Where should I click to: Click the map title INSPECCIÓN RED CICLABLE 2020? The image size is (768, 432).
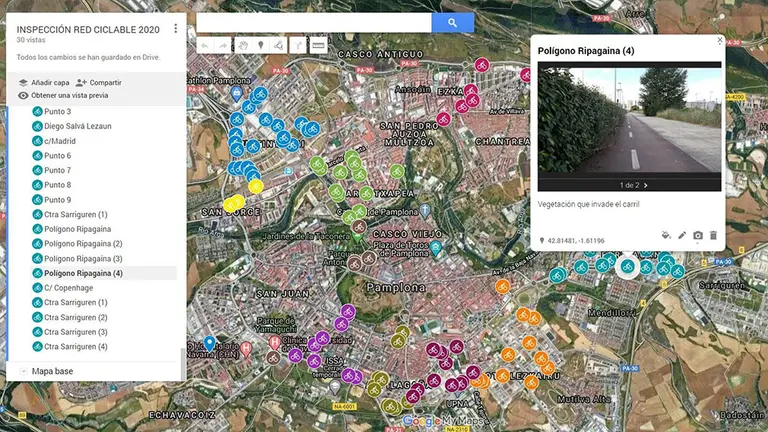(88, 29)
